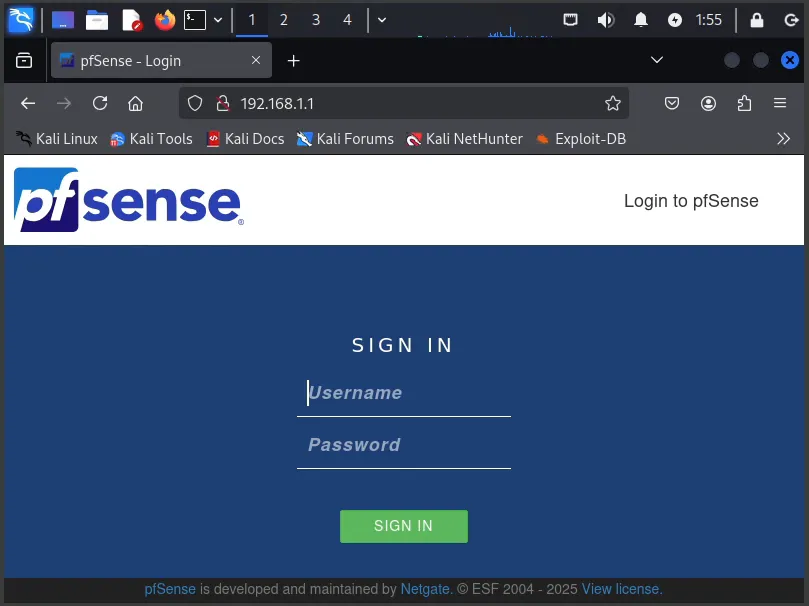Open Firefox recent browsing view icon
Image resolution: width=809 pixels, height=606 pixels.
click(x=24, y=60)
